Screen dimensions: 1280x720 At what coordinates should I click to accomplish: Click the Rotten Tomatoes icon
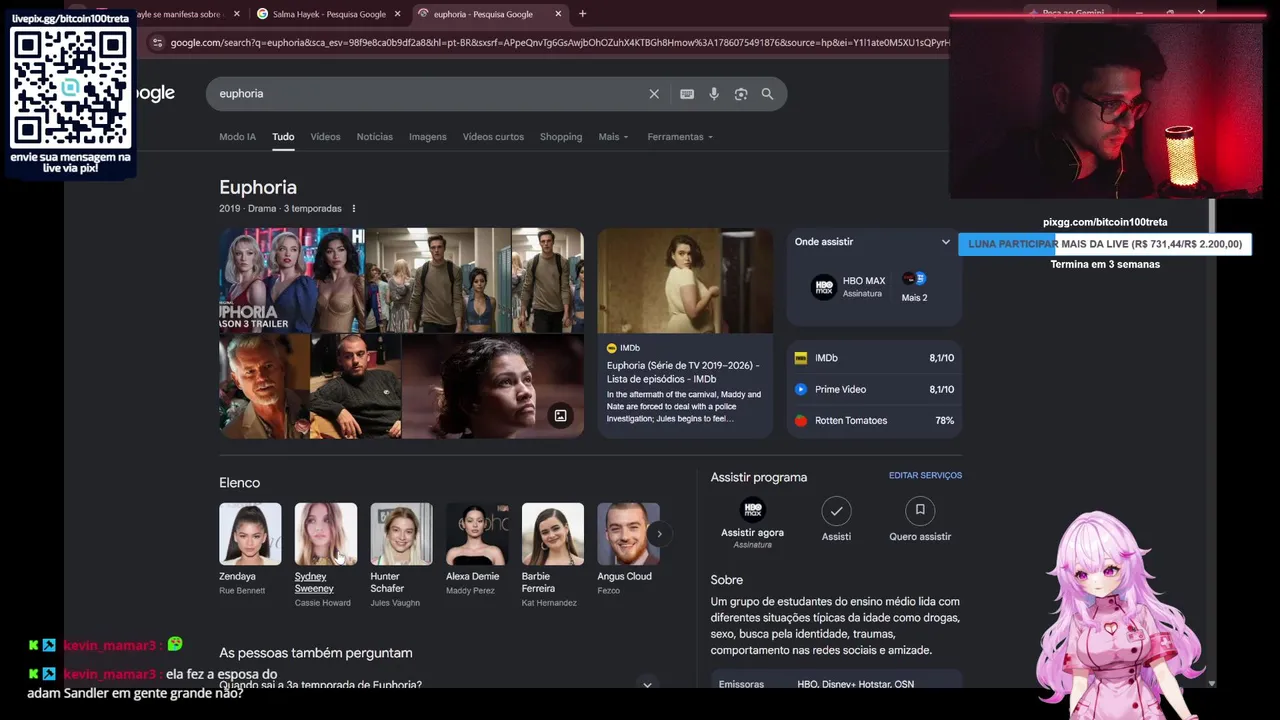coord(800,421)
